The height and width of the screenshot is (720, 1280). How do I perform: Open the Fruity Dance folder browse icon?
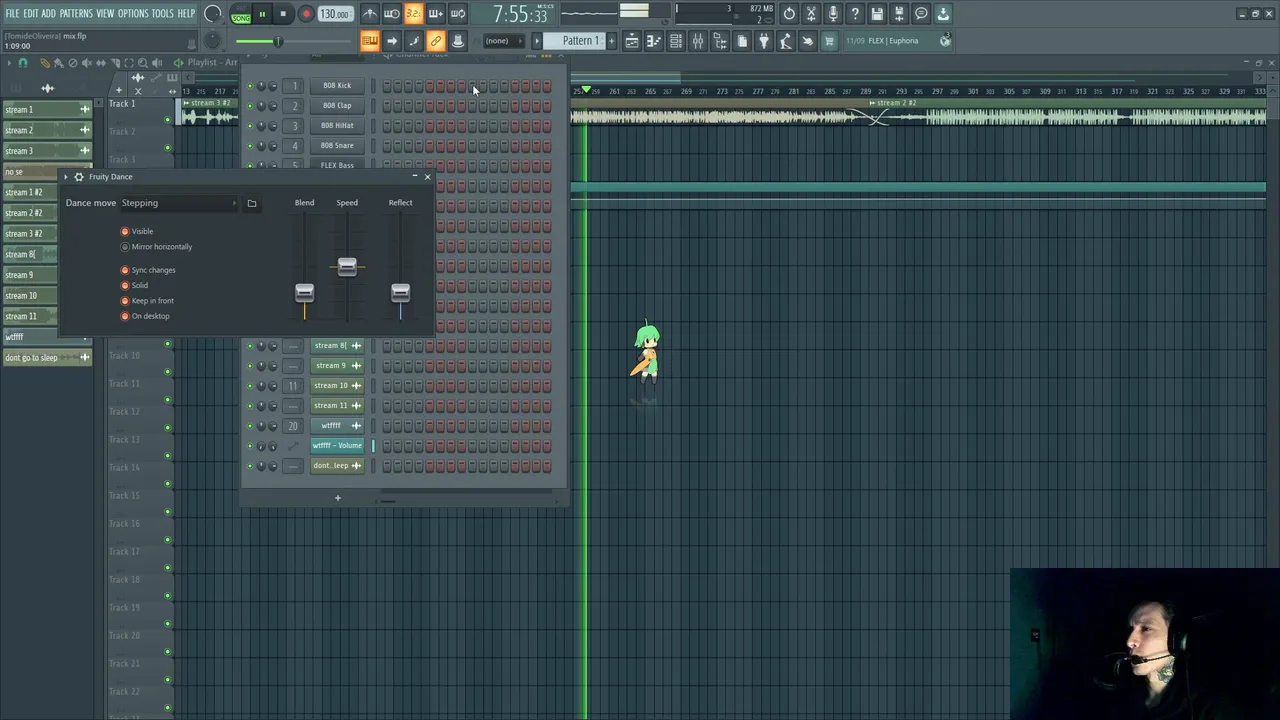[252, 203]
